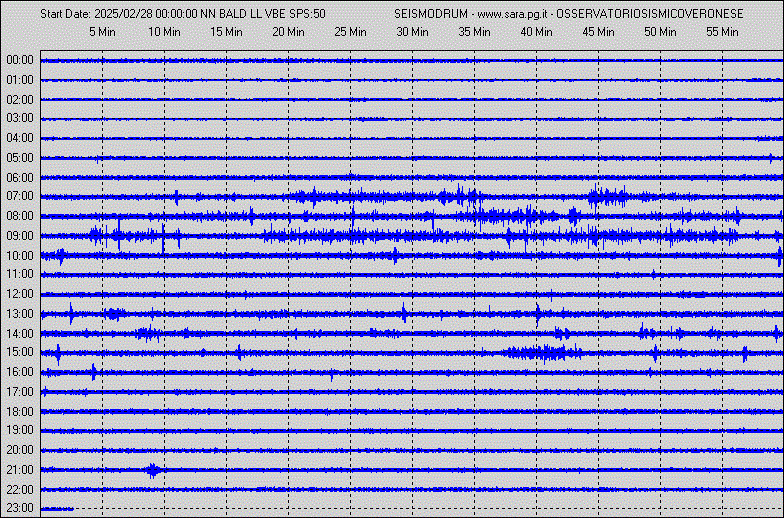
Task: Select the 22:00 hour label
Action: click(20, 490)
